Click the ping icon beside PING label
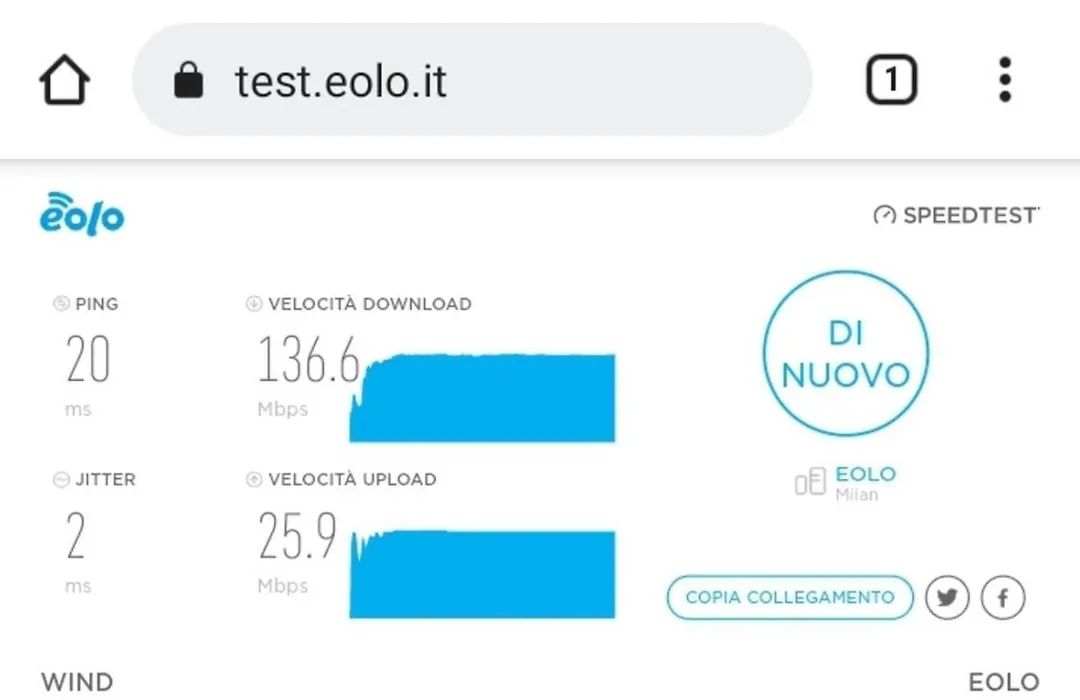This screenshot has height=700, width=1080. click(x=61, y=303)
